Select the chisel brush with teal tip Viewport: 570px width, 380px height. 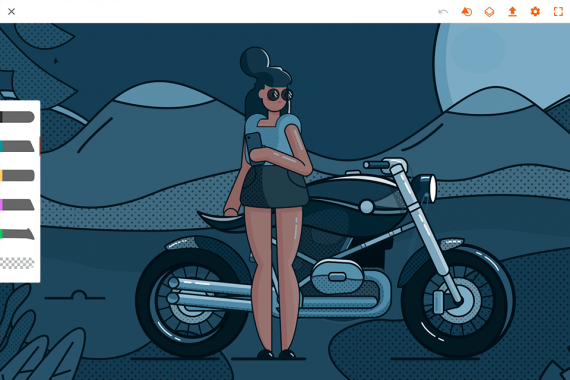17,146
